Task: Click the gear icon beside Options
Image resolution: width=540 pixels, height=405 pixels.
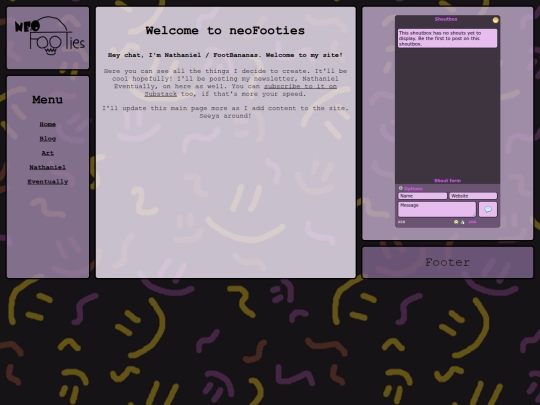Action: (x=401, y=188)
